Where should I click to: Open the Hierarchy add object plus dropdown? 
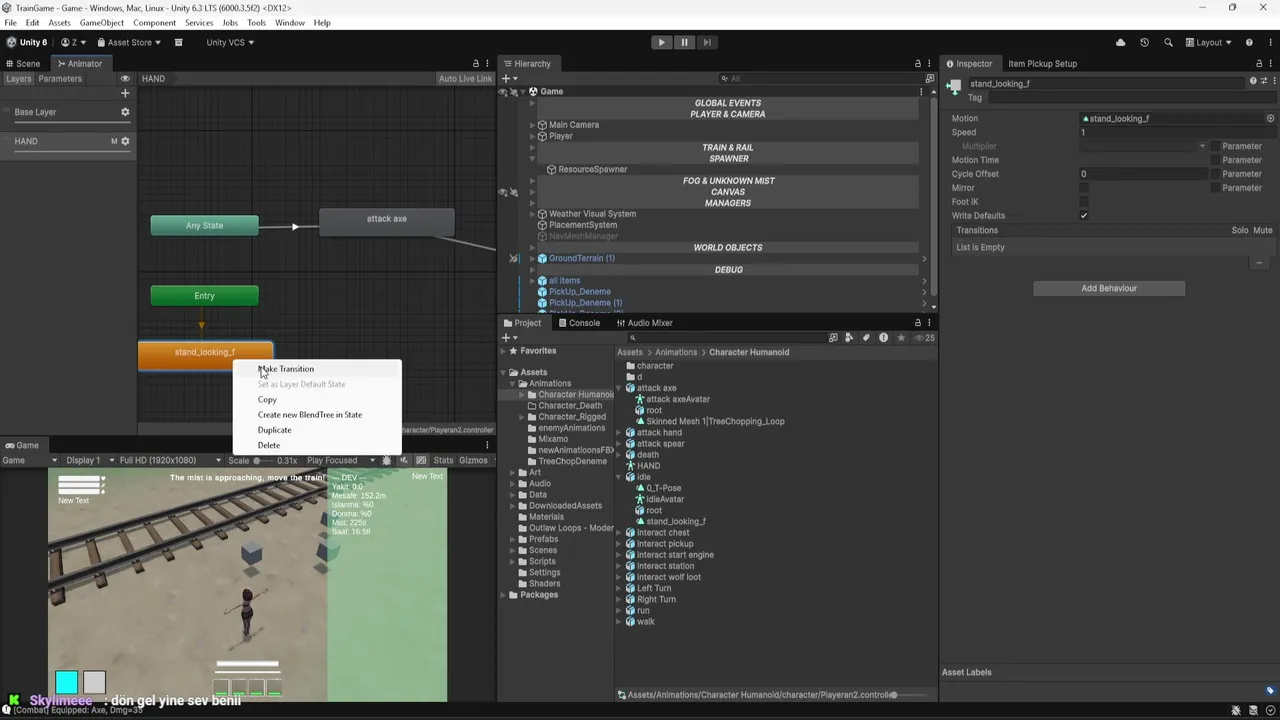pos(509,78)
